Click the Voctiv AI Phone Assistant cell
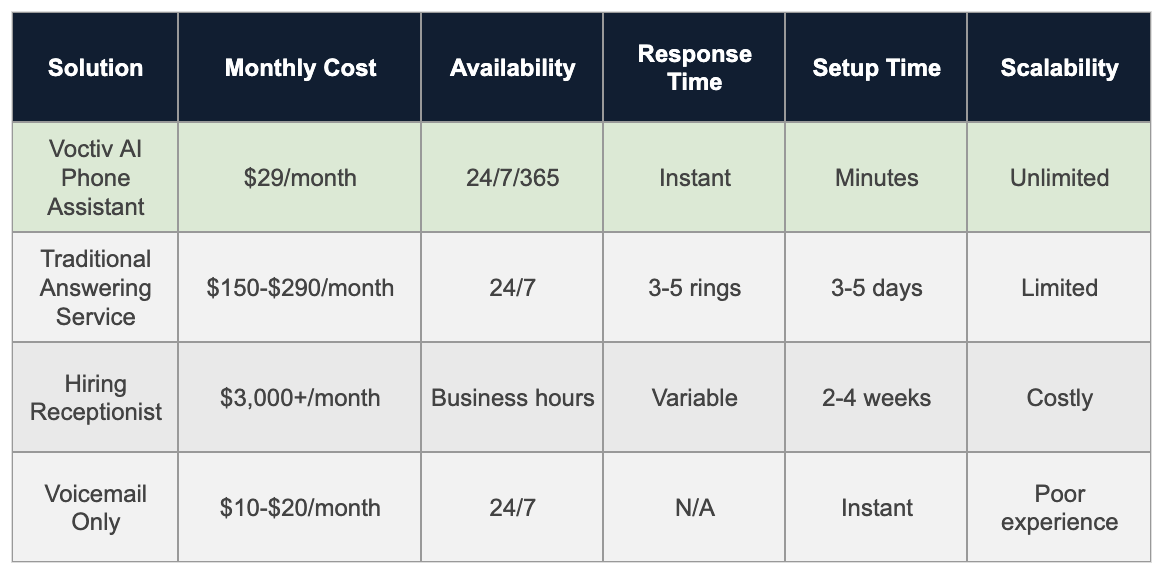This screenshot has width=1166, height=578. point(96,178)
